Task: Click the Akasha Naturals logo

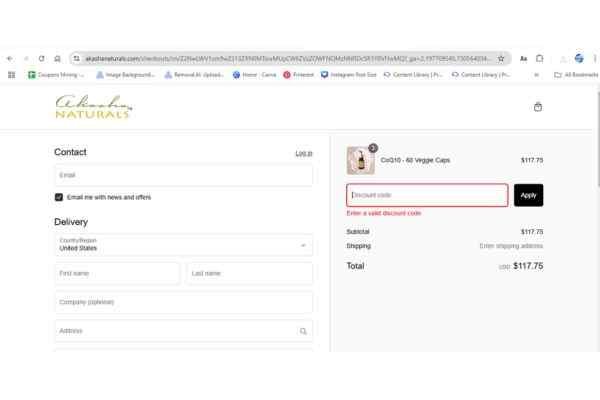Action: [93, 106]
